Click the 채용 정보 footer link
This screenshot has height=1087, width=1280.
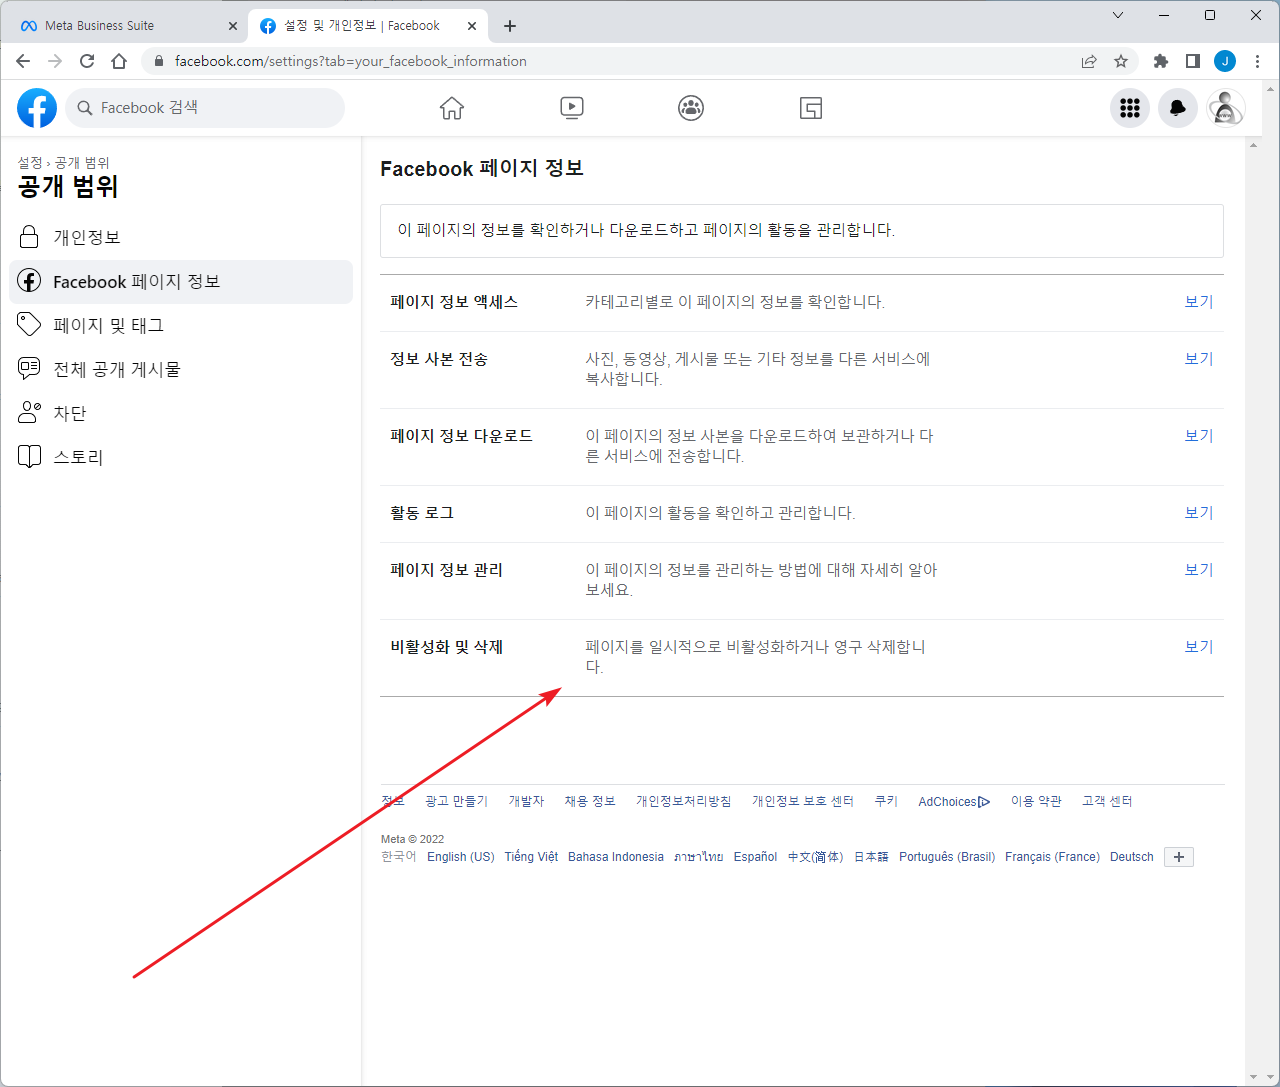point(590,802)
